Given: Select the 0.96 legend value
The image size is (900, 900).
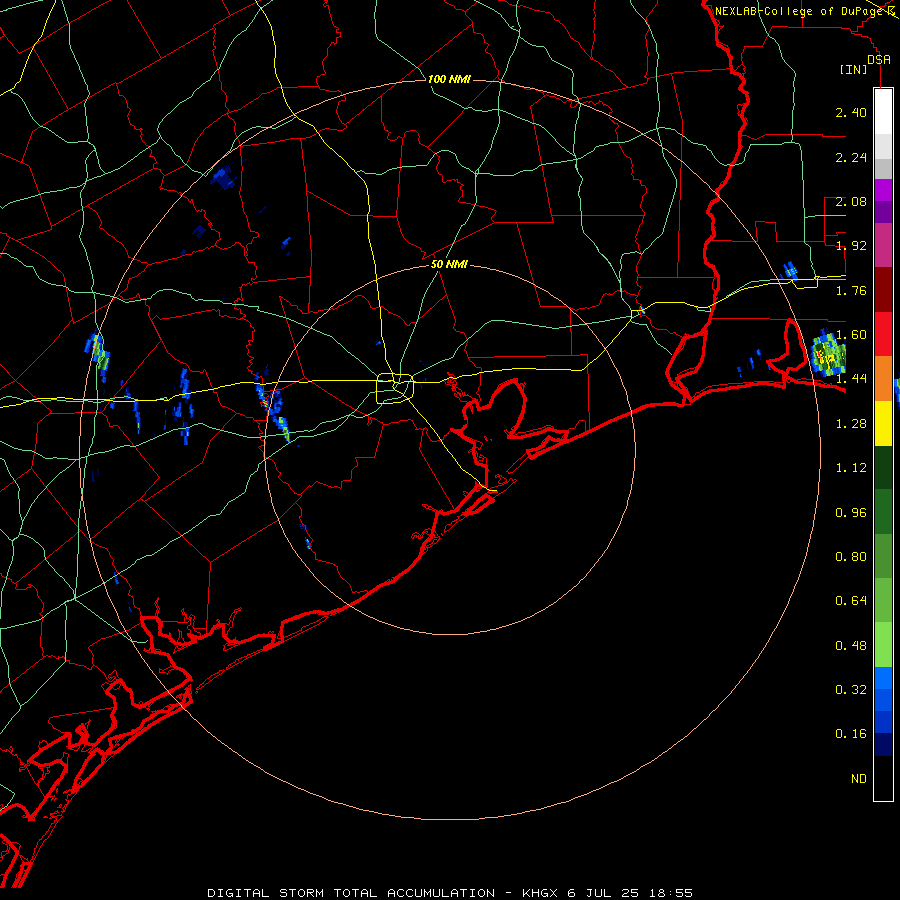Looking at the screenshot, I should click(x=851, y=513).
